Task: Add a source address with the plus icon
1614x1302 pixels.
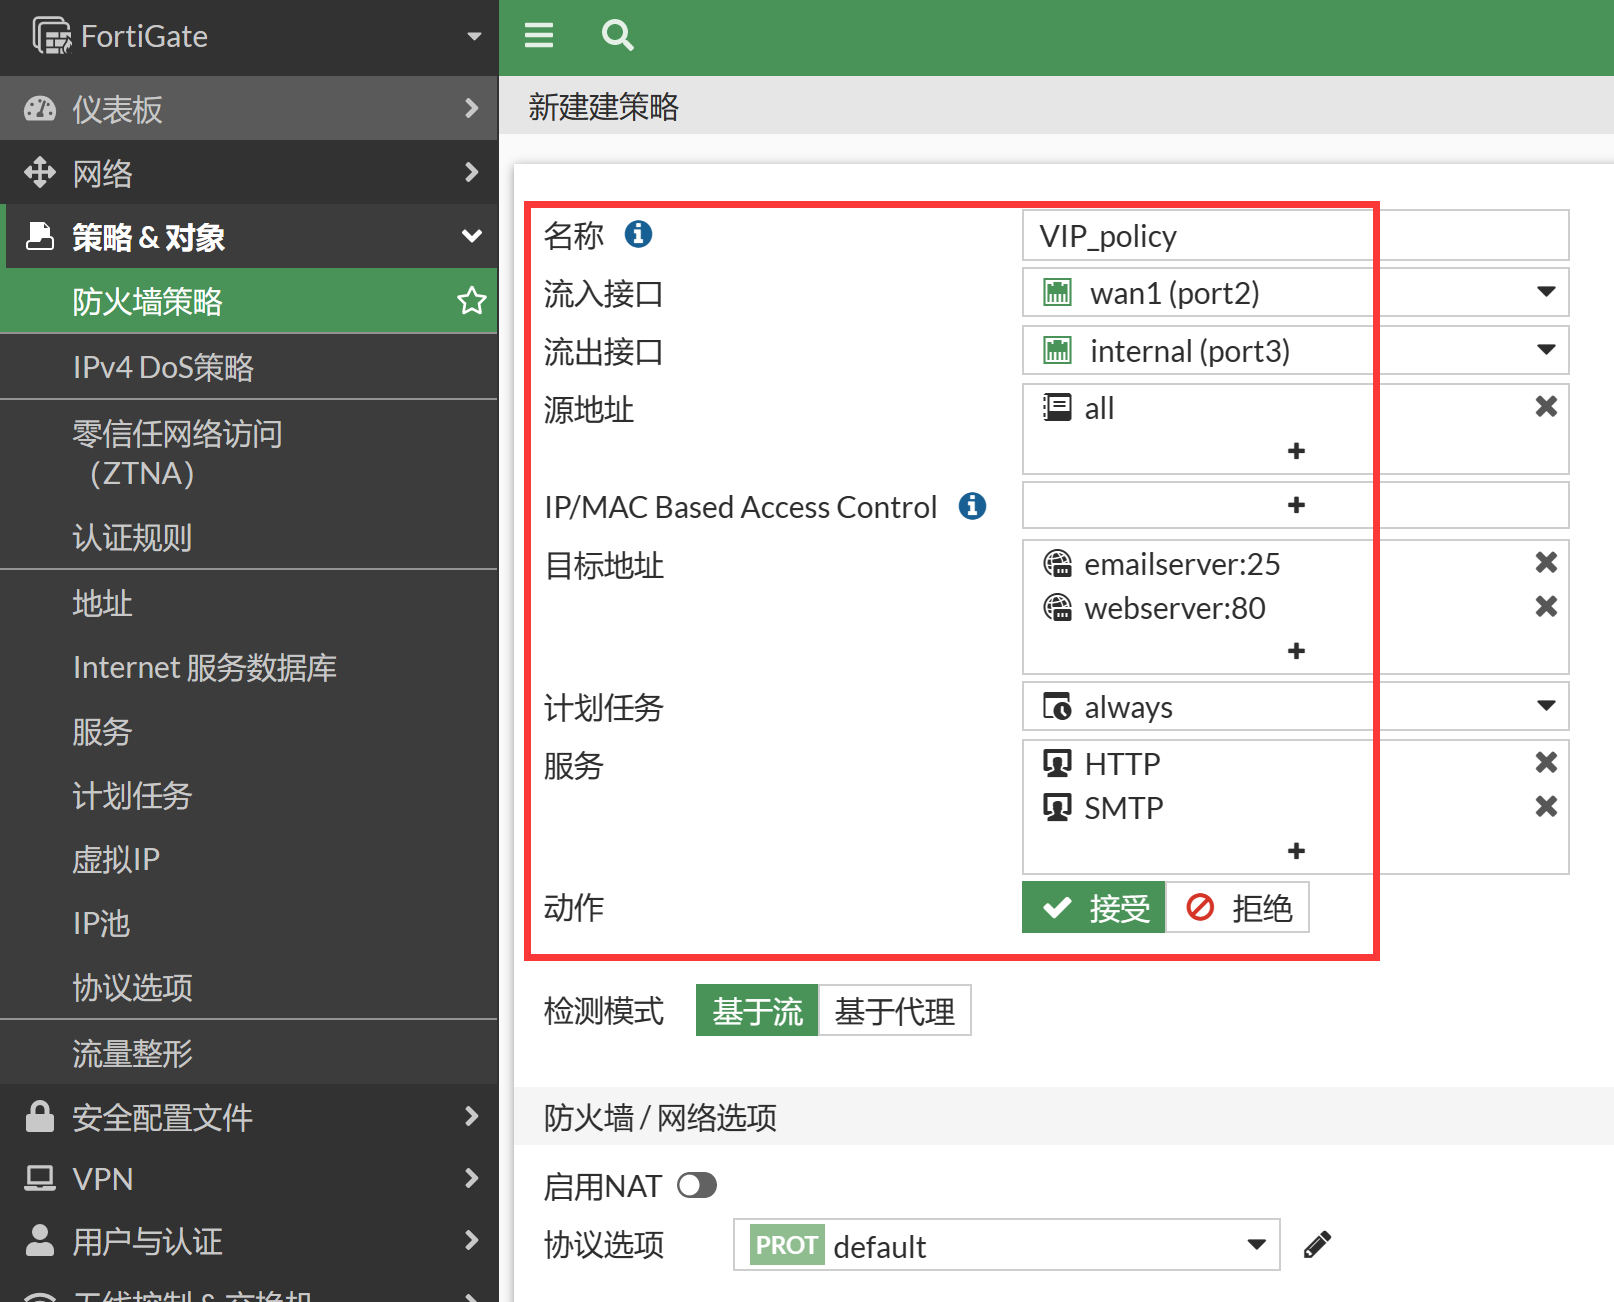Action: (1296, 451)
